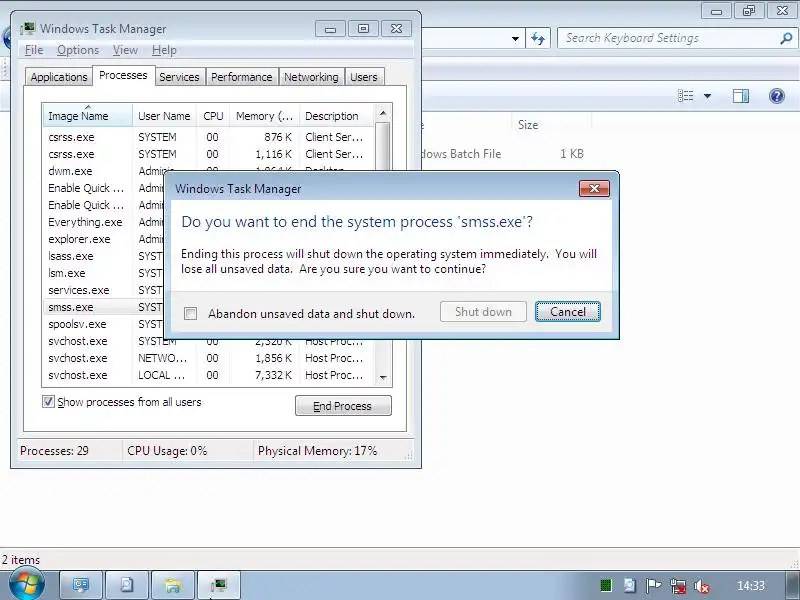
Task: Sort processes by Image Name column
Action: click(88, 116)
